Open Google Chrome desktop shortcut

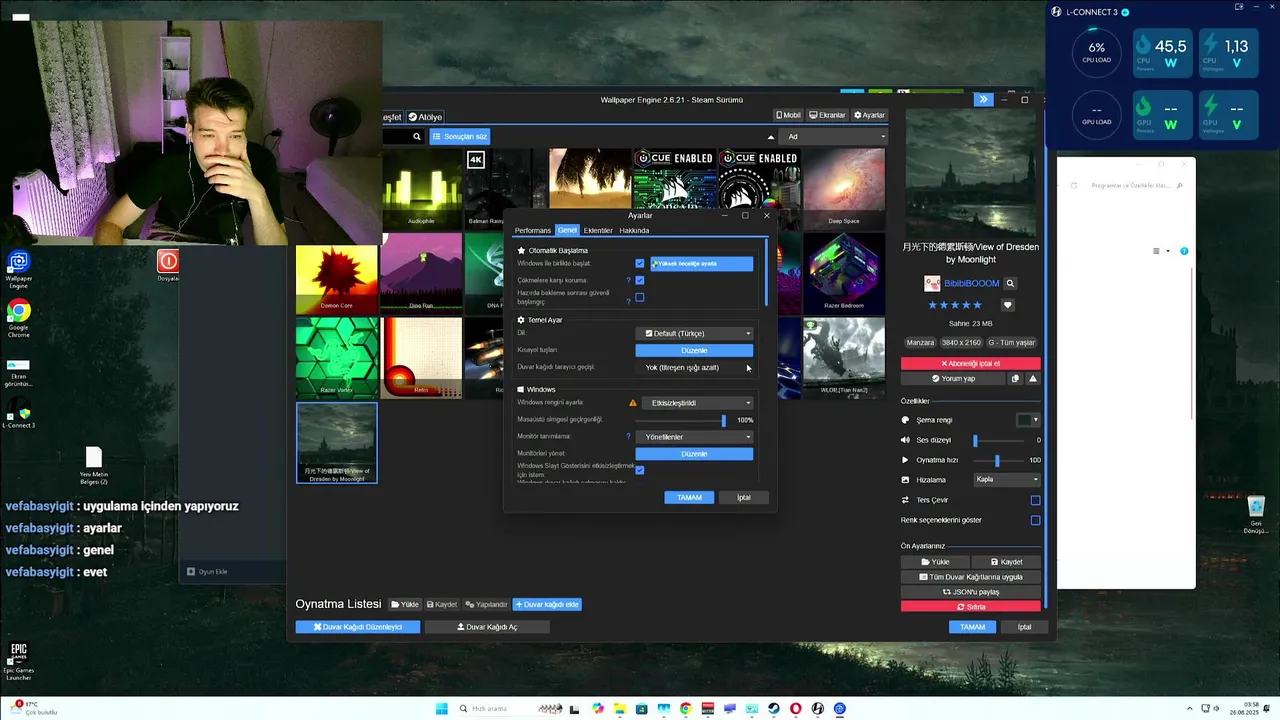[18, 319]
